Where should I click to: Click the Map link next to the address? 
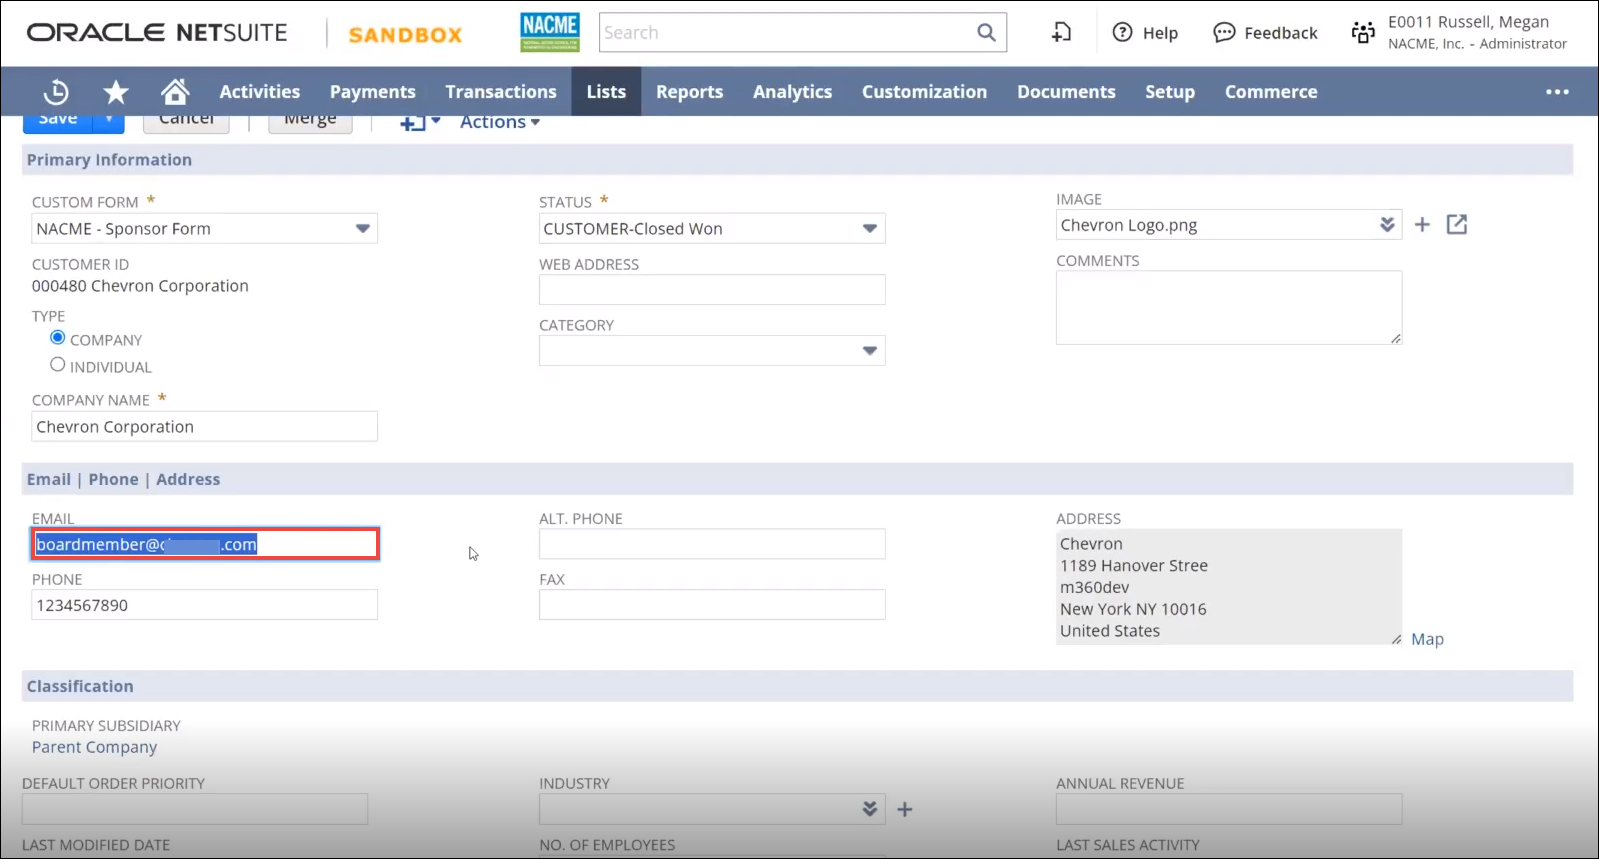coord(1427,639)
